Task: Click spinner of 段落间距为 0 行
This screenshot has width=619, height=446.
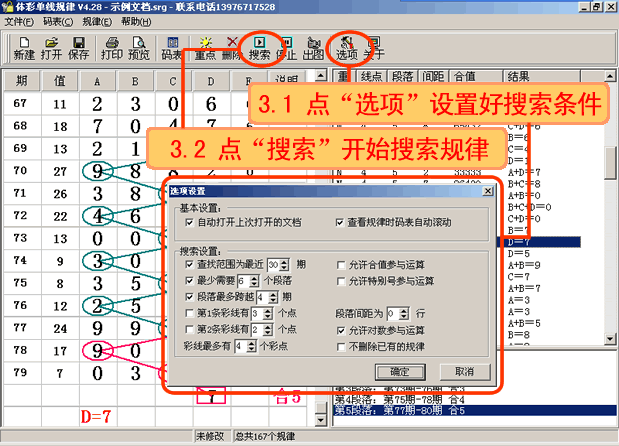Action: click(404, 314)
